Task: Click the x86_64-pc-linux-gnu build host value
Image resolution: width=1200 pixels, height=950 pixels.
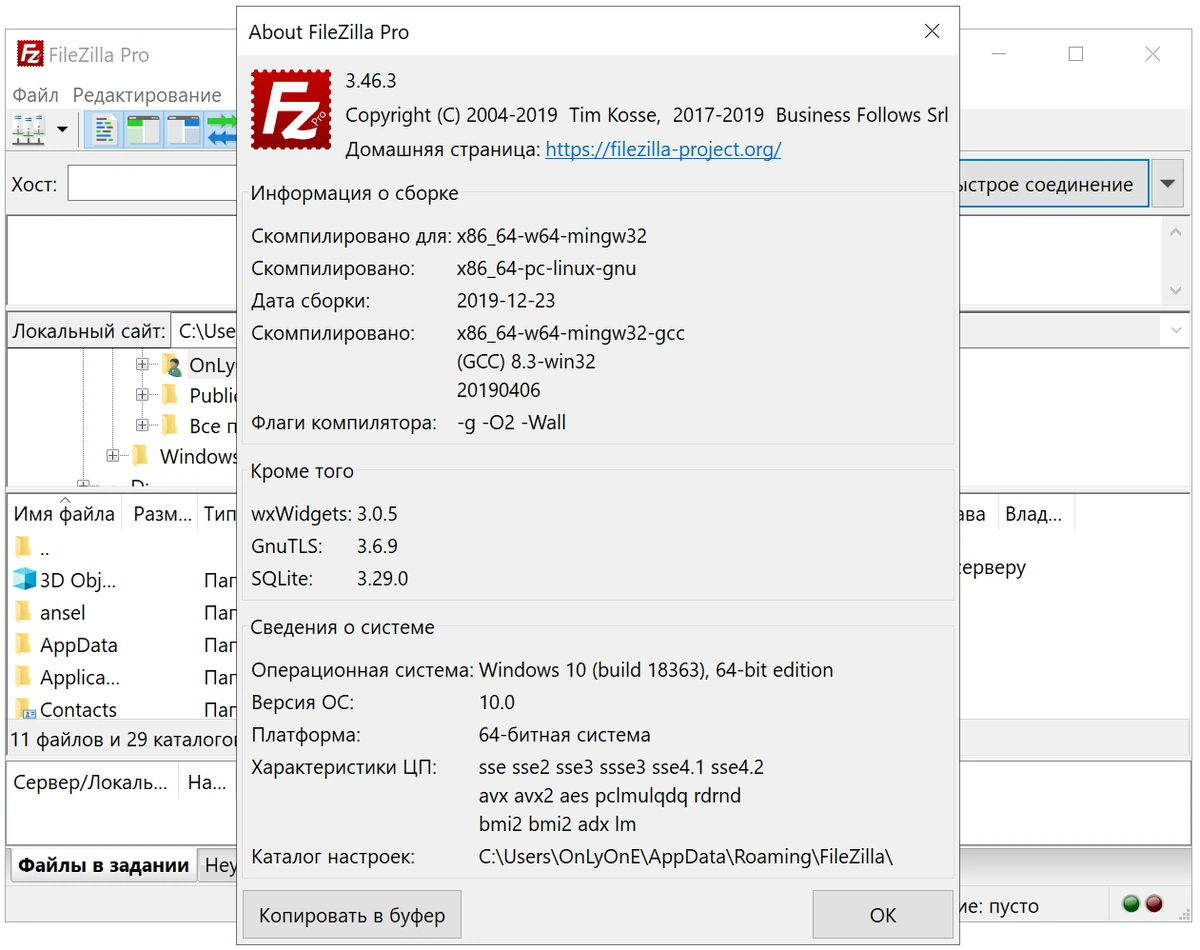Action: coord(546,268)
